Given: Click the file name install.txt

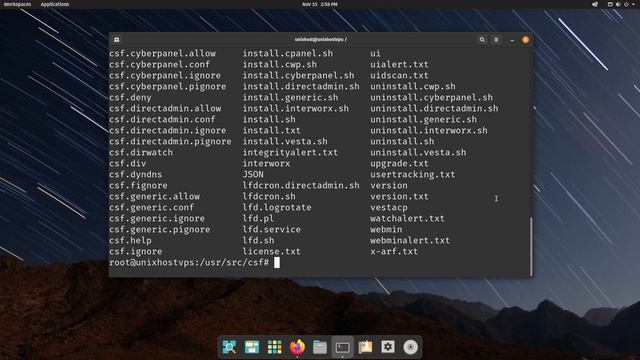Looking at the screenshot, I should coord(271,131).
